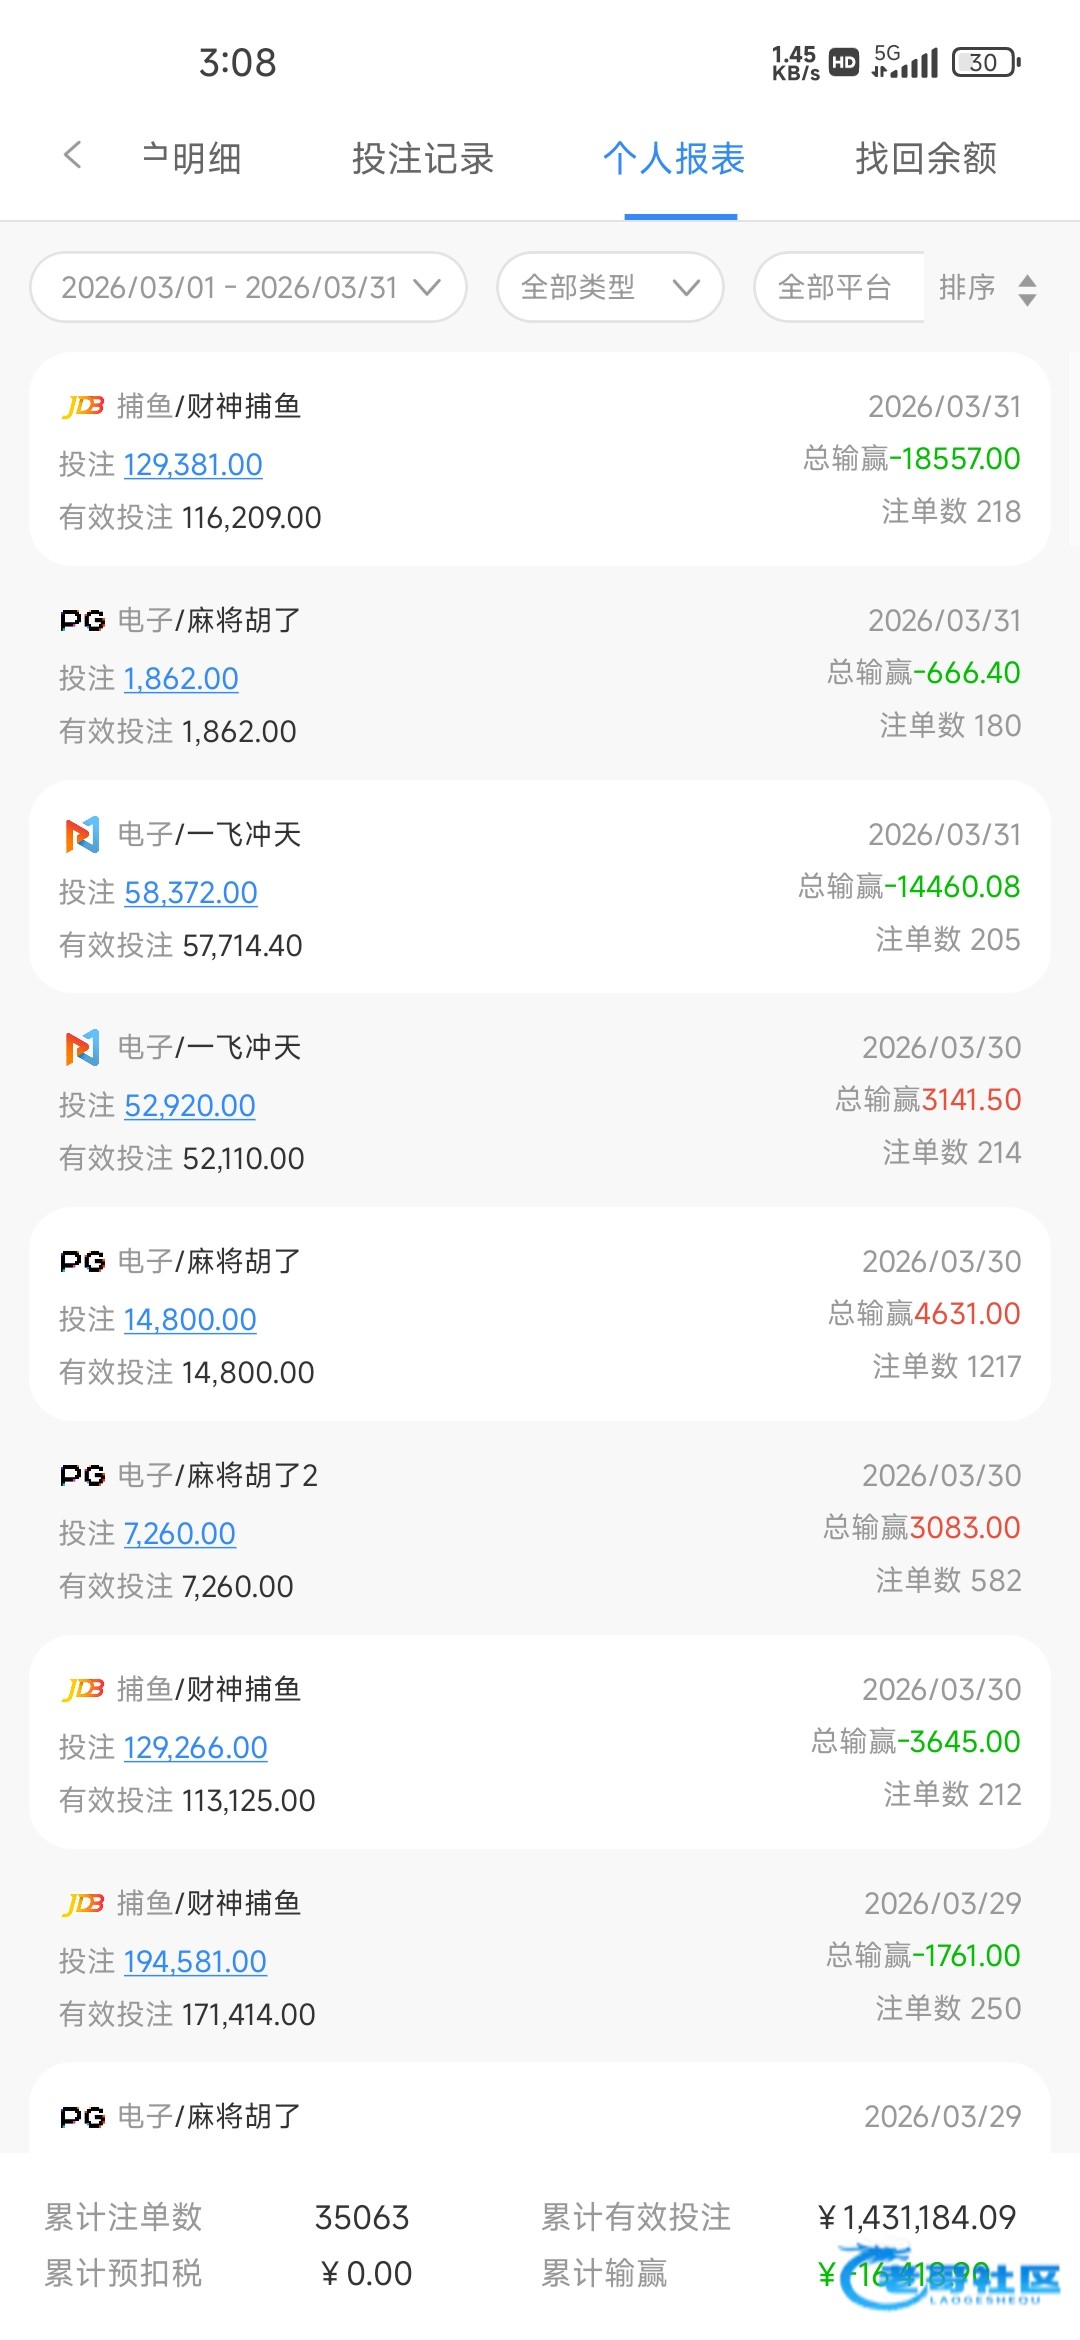Open the 个人报表 tab

674,158
